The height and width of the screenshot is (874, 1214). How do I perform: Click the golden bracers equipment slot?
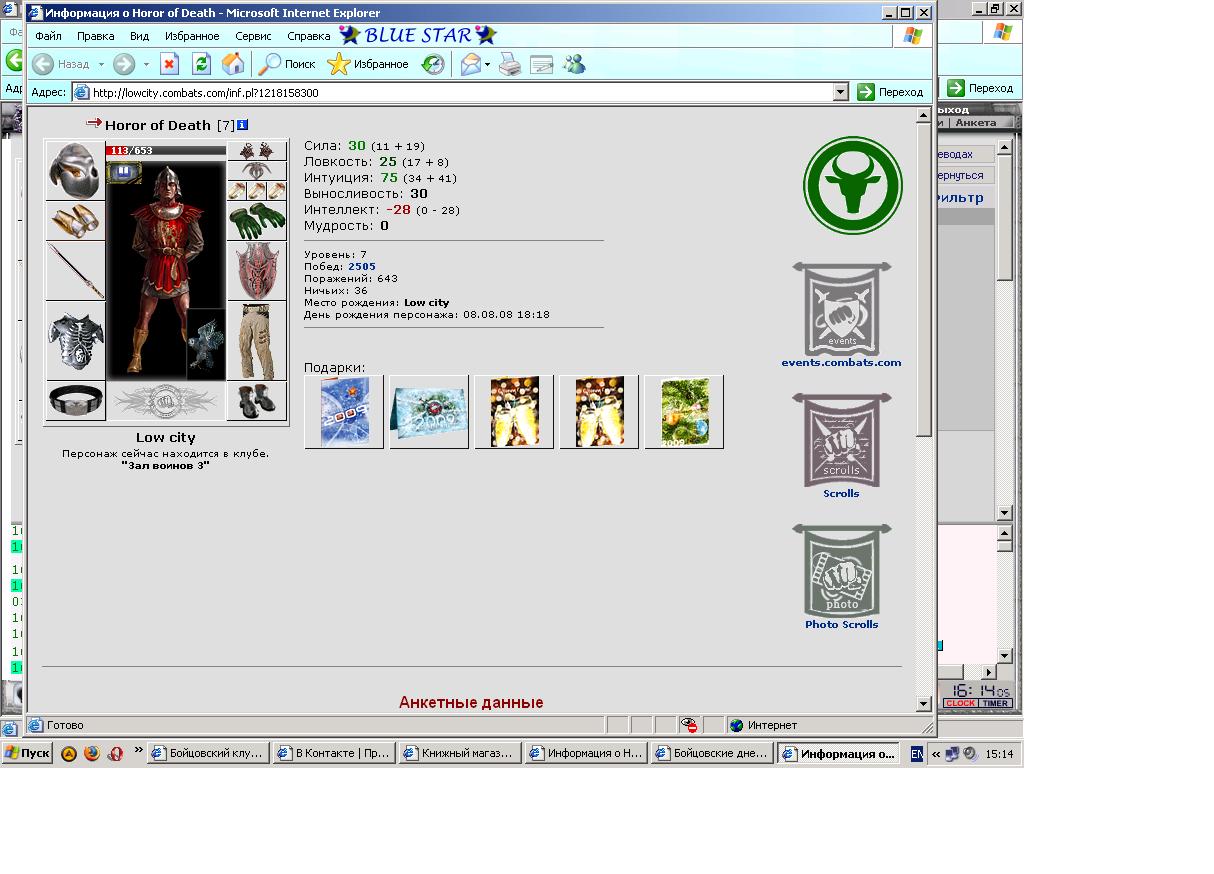click(75, 221)
